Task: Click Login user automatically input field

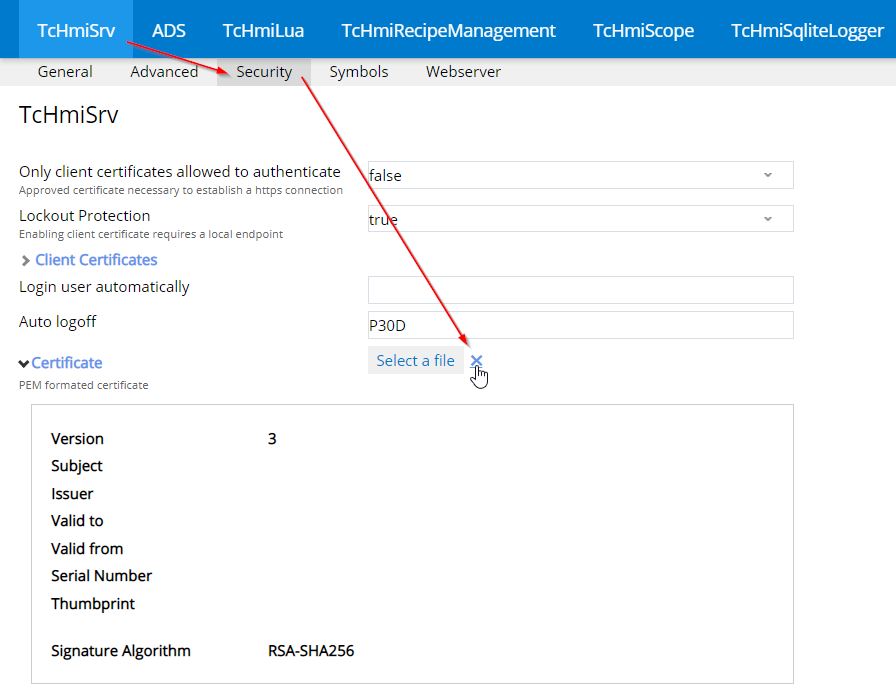Action: [x=581, y=290]
